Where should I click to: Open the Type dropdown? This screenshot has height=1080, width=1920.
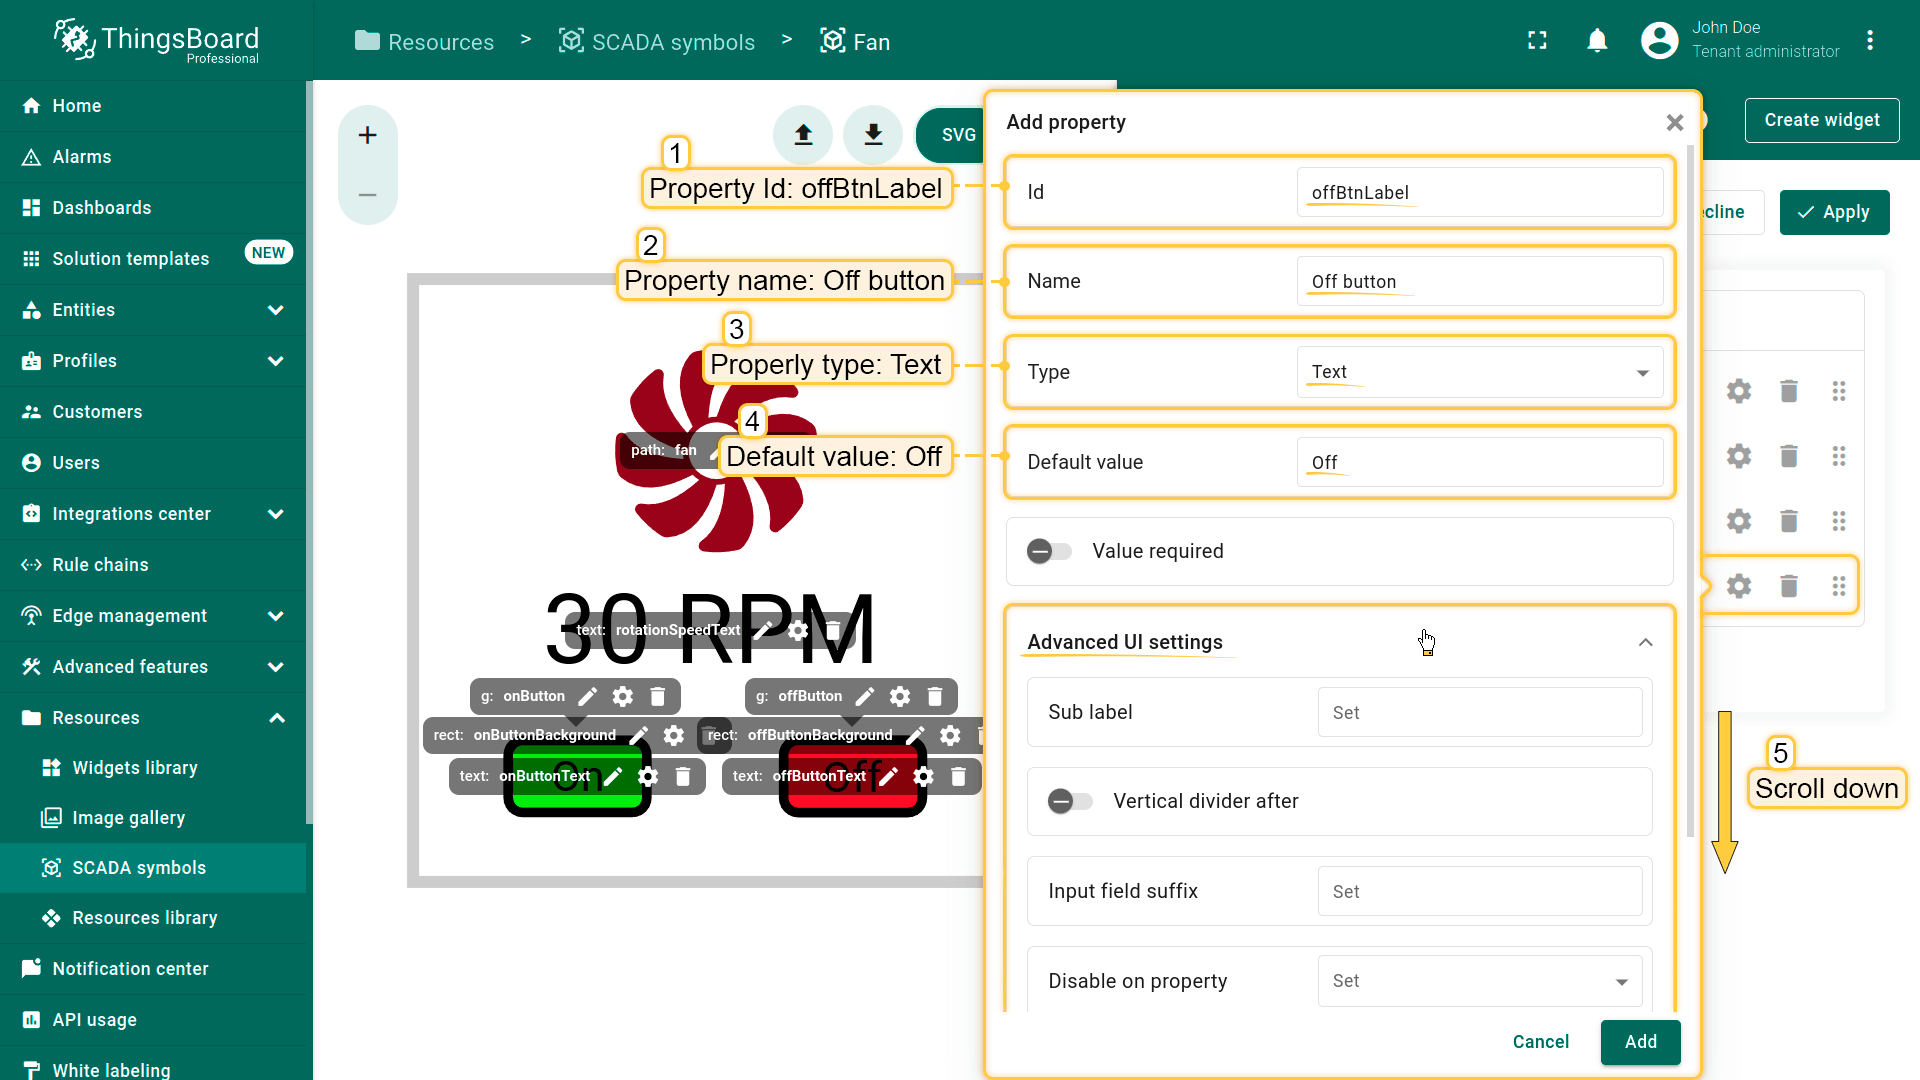1479,372
